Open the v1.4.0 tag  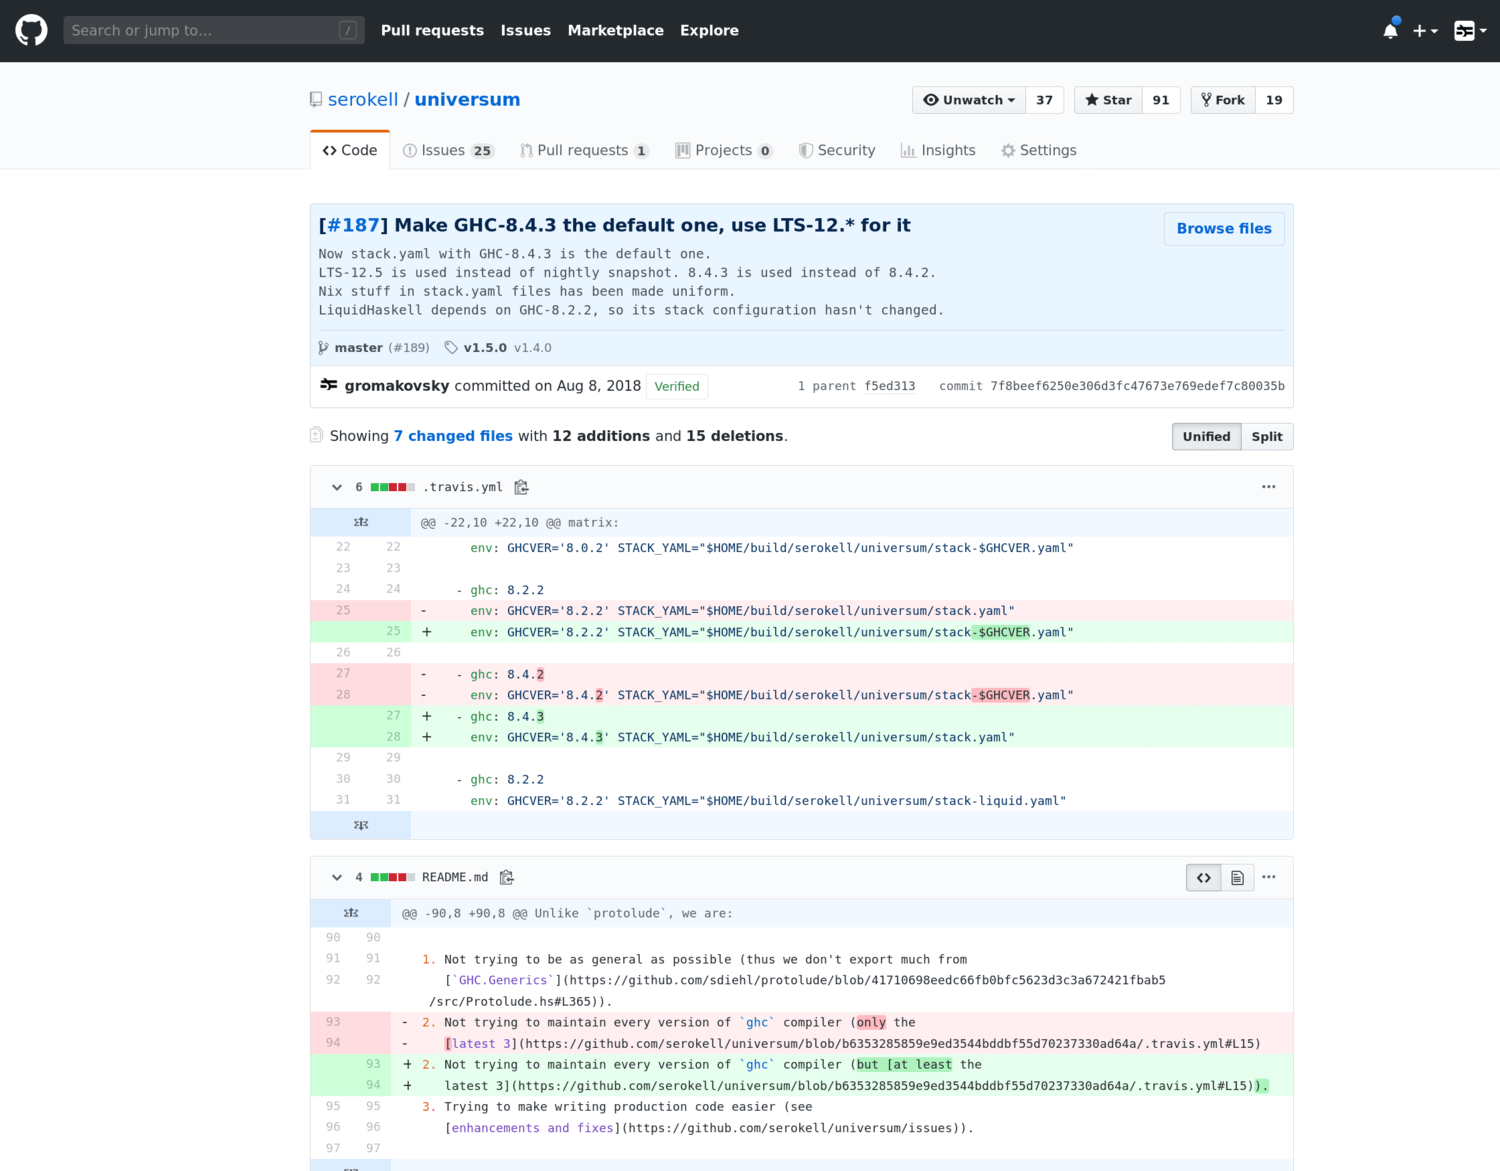(x=533, y=347)
